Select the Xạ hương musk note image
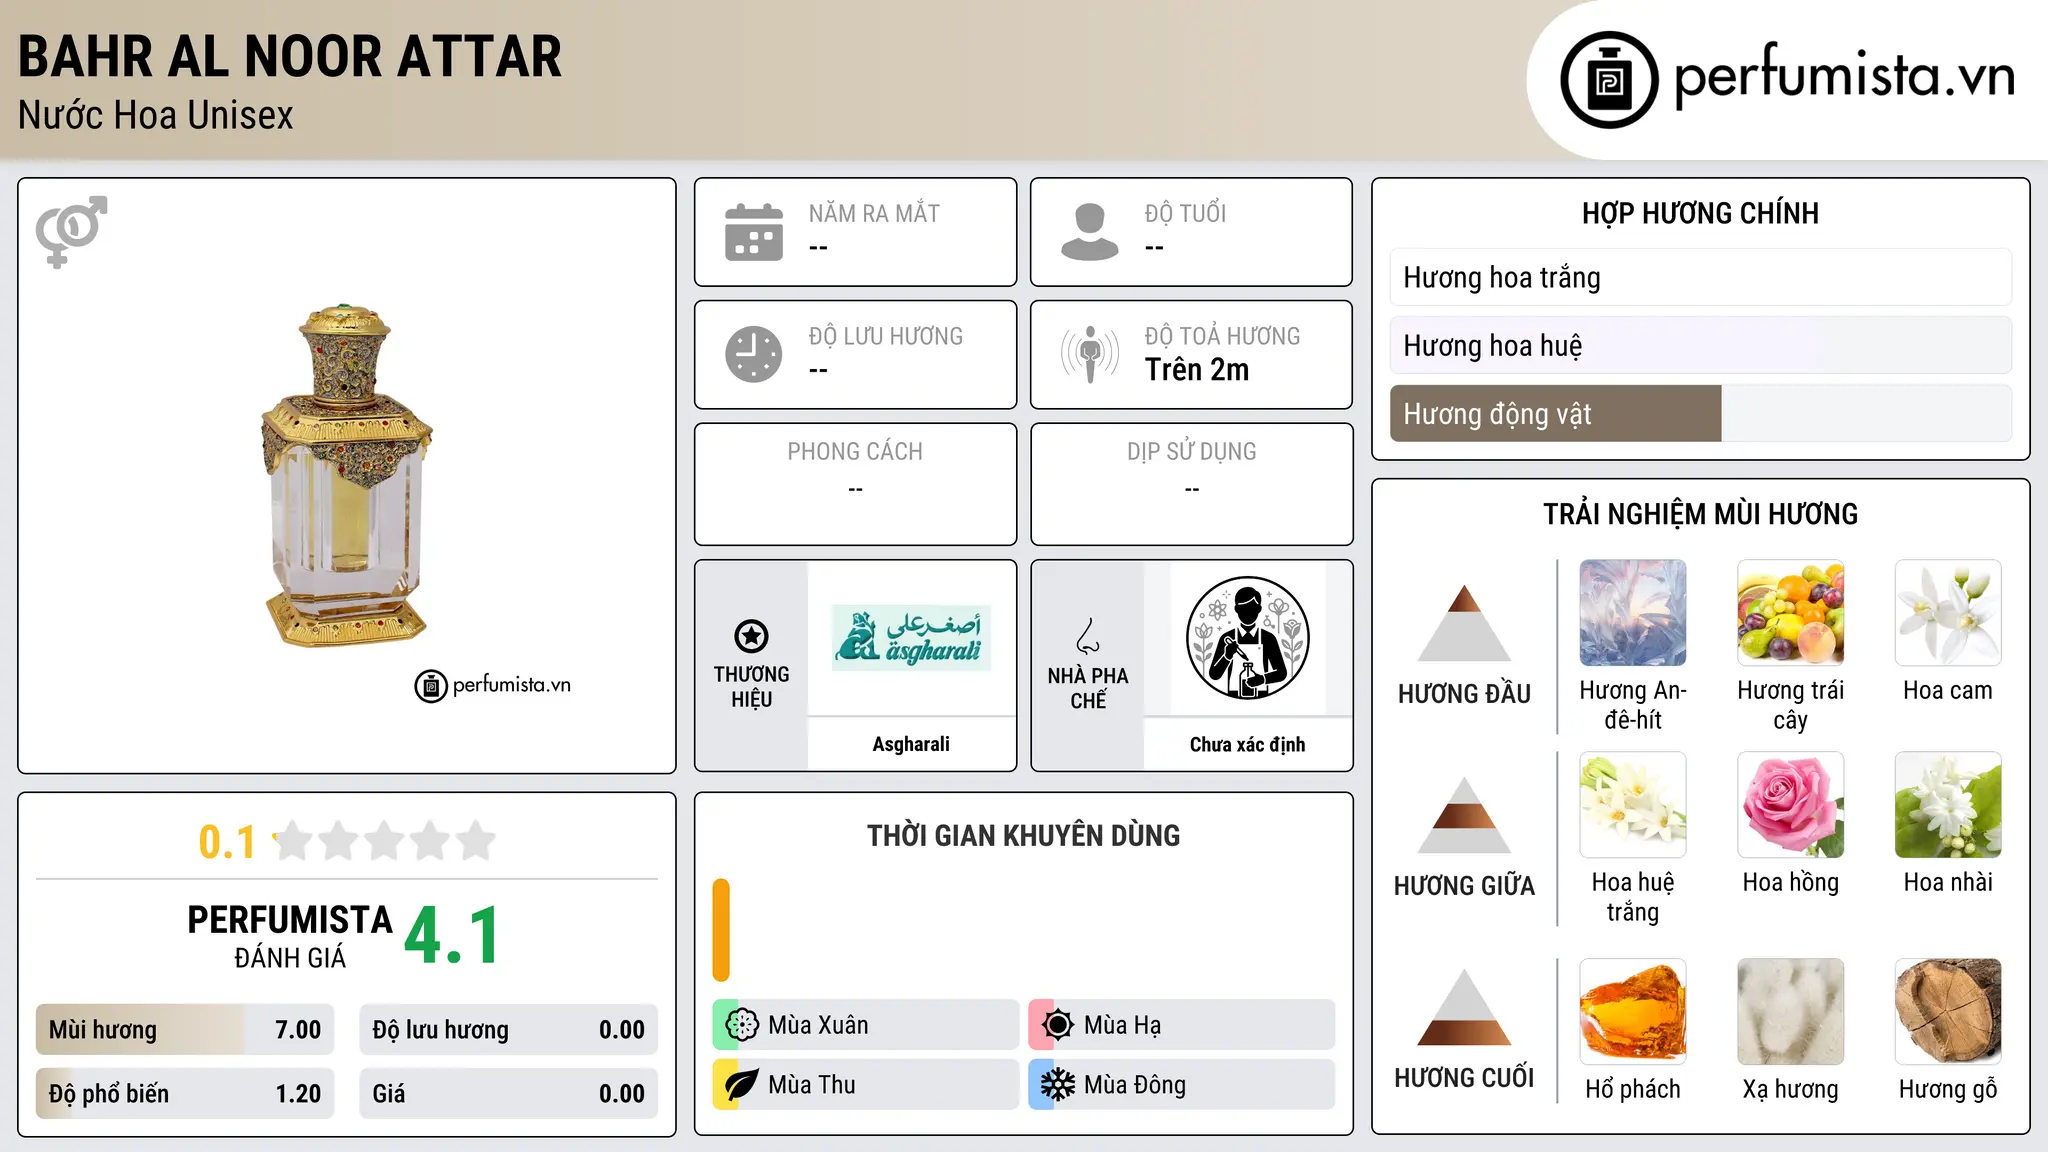The width and height of the screenshot is (2048, 1152). (1791, 1012)
